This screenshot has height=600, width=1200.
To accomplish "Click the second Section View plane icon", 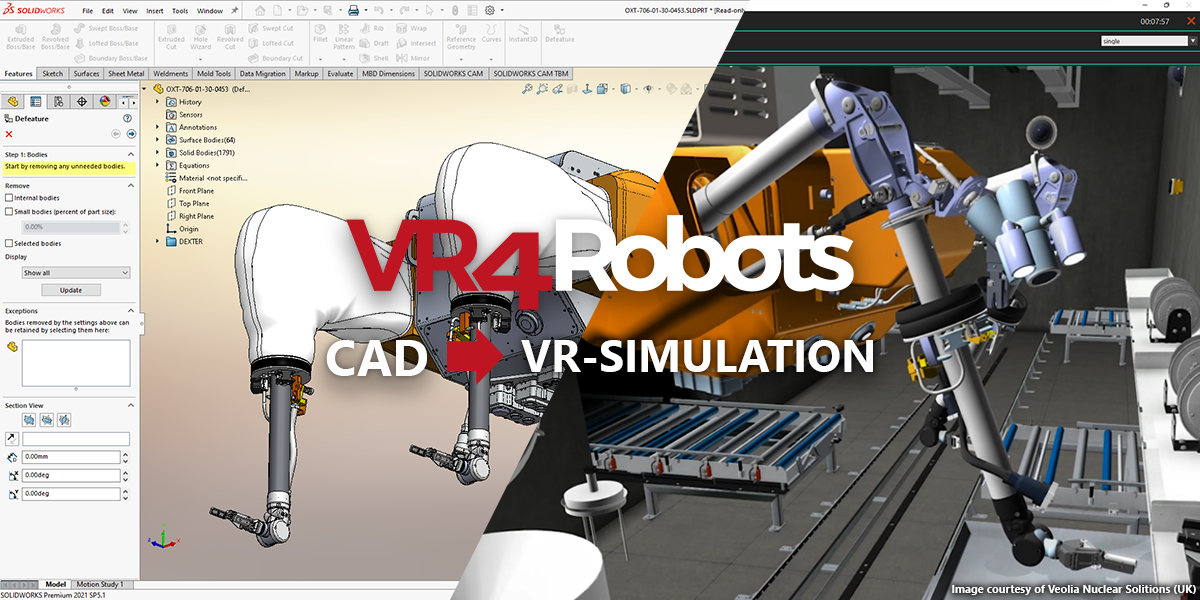I will click(46, 420).
